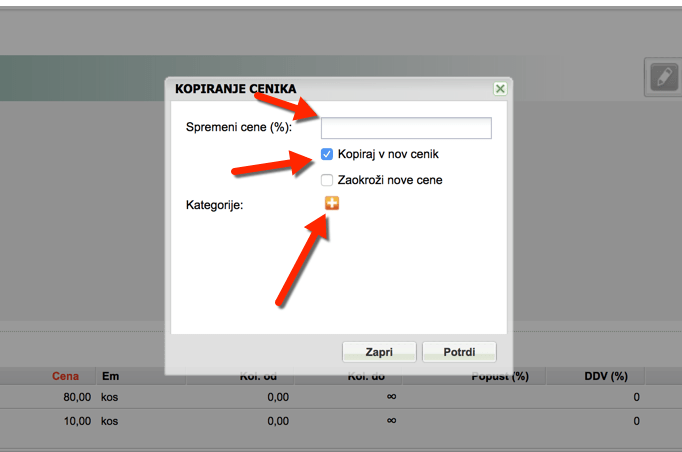The width and height of the screenshot is (682, 452).
Task: Uncheck Kopiraj v nov cenik checkbox
Action: [327, 154]
